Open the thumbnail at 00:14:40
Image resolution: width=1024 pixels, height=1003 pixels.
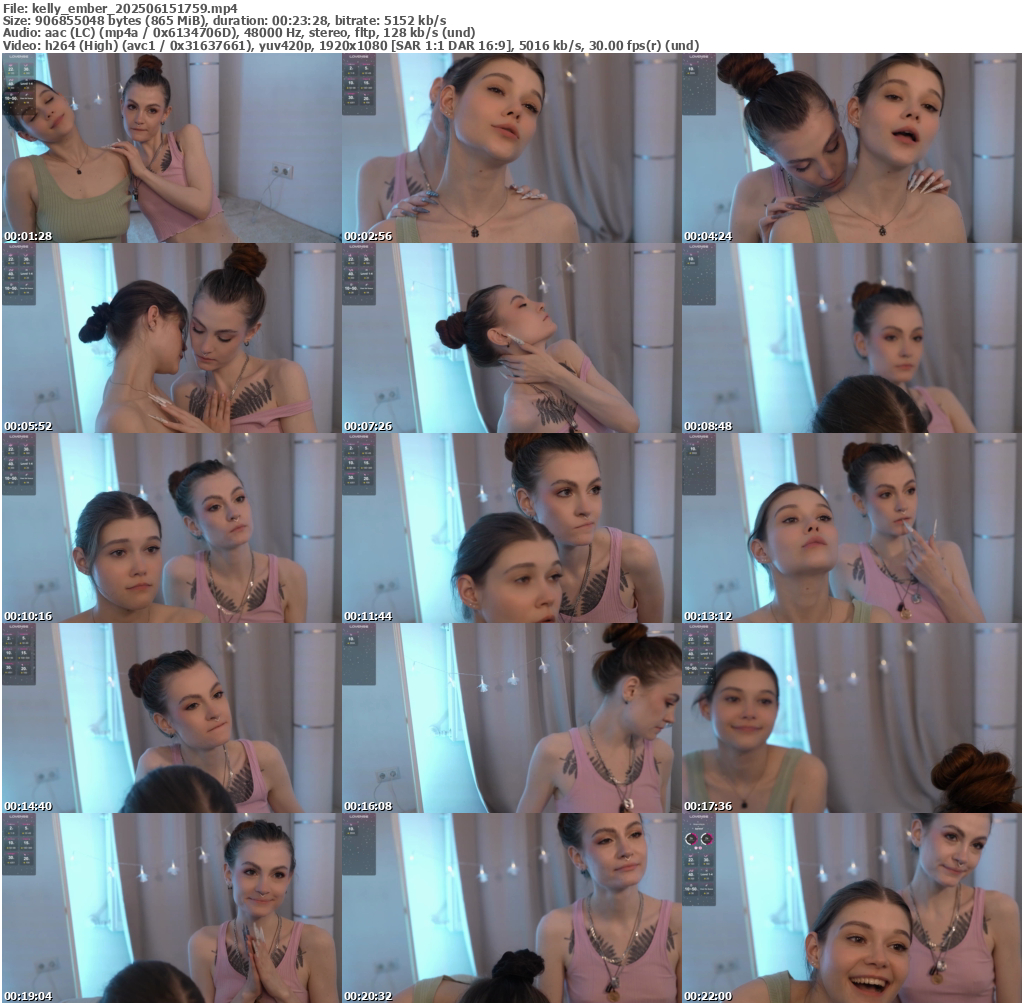(171, 718)
